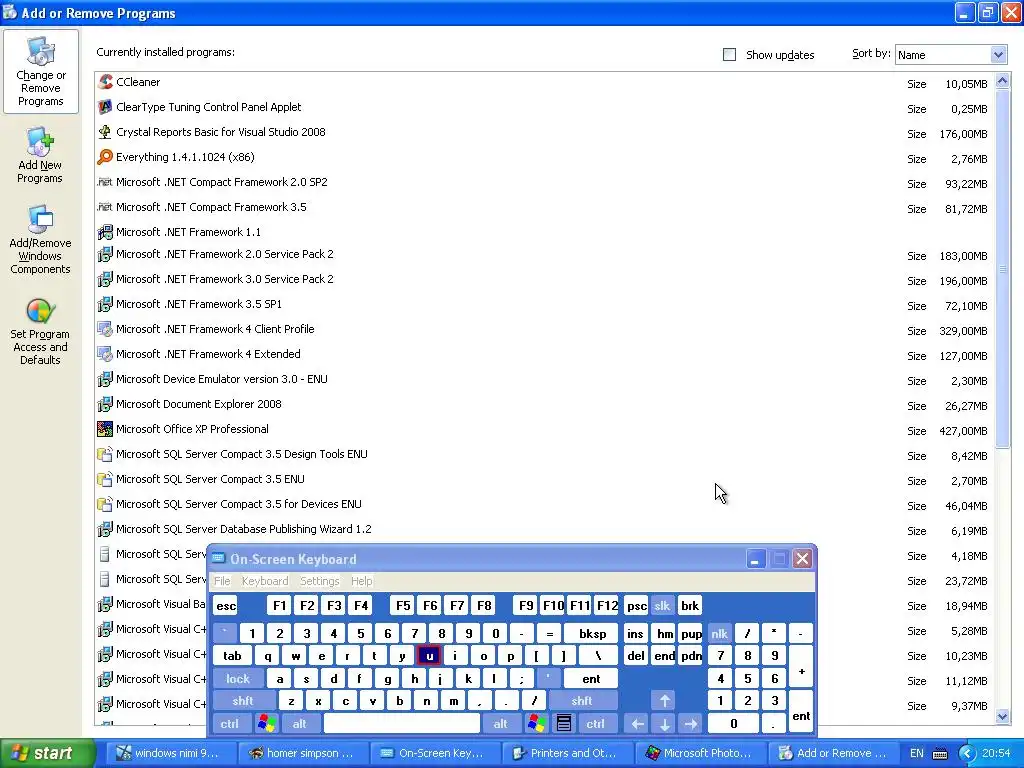Image resolution: width=1024 pixels, height=768 pixels.
Task: Click the tab key on On-Screen Keyboard
Action: [x=232, y=656]
